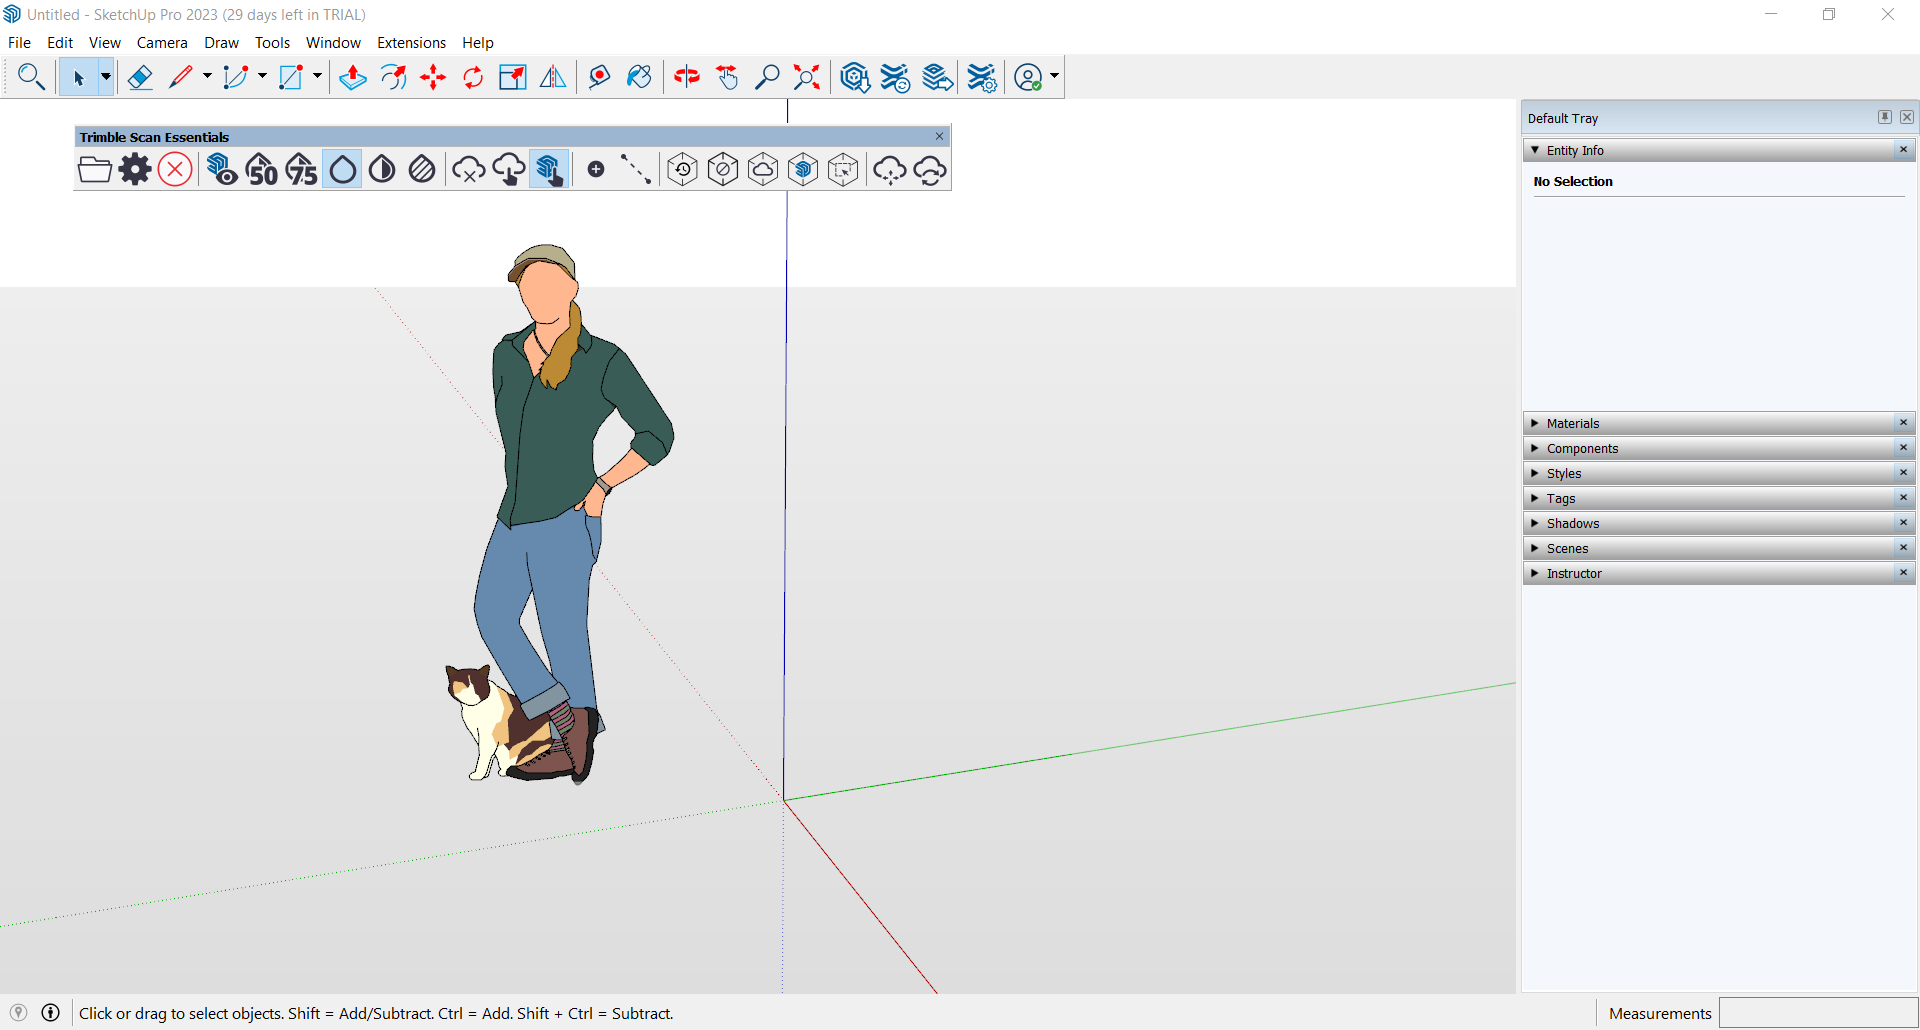1920x1030 pixels.
Task: Toggle 50 percent point cloud transparency
Action: click(x=261, y=170)
